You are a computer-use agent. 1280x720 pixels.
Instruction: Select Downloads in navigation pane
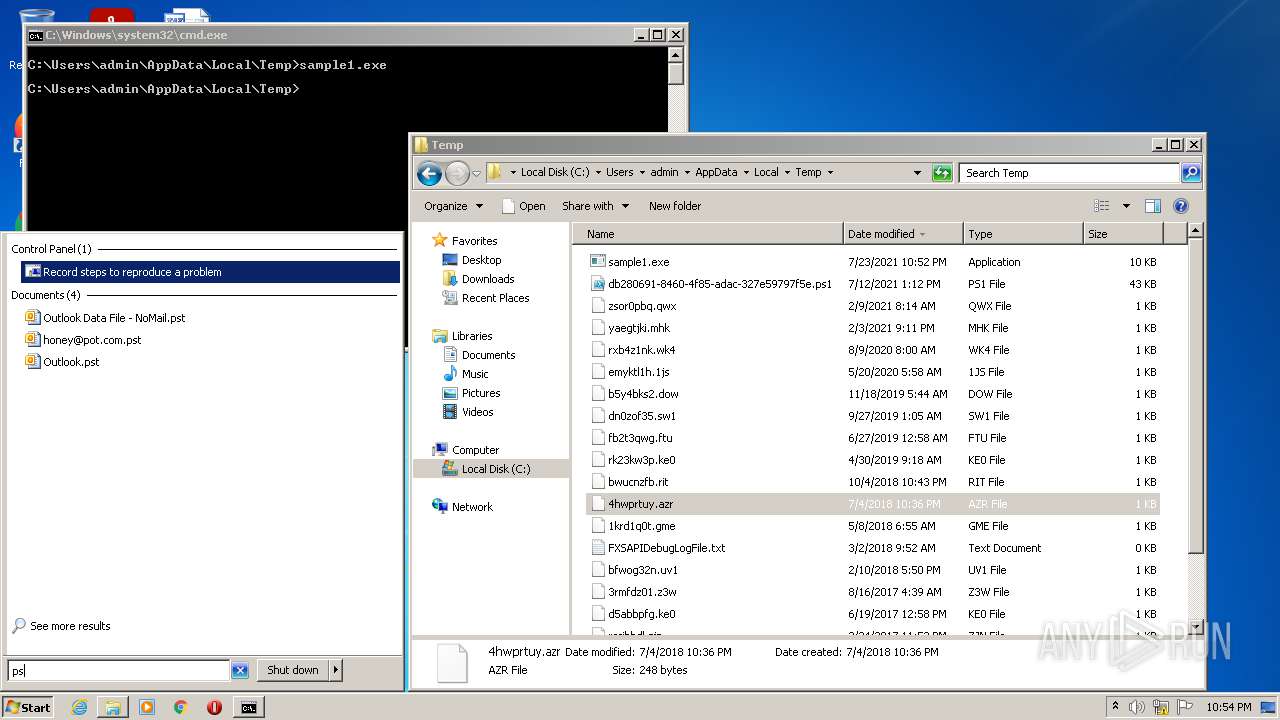pos(488,279)
